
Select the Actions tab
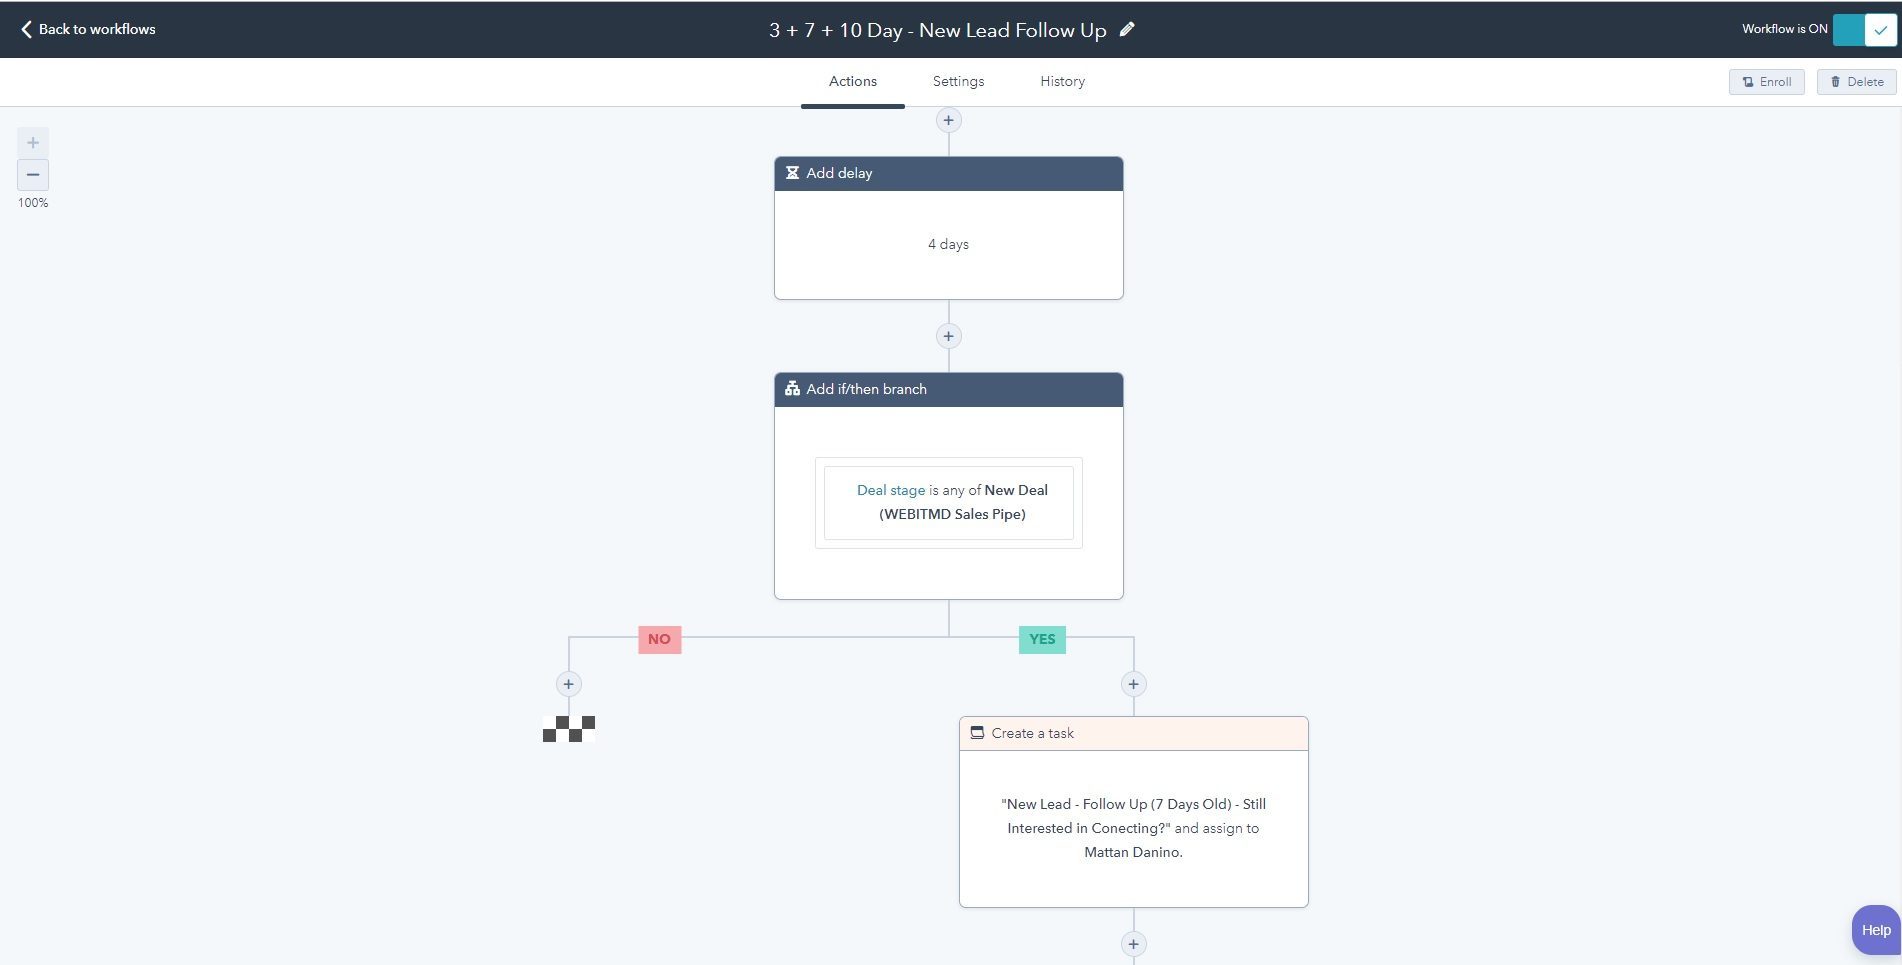(x=851, y=81)
